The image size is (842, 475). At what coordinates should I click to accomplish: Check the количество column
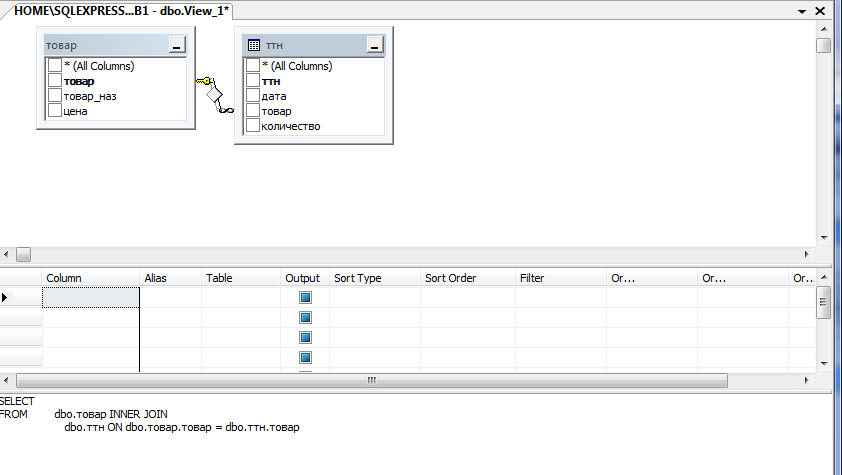click(253, 126)
